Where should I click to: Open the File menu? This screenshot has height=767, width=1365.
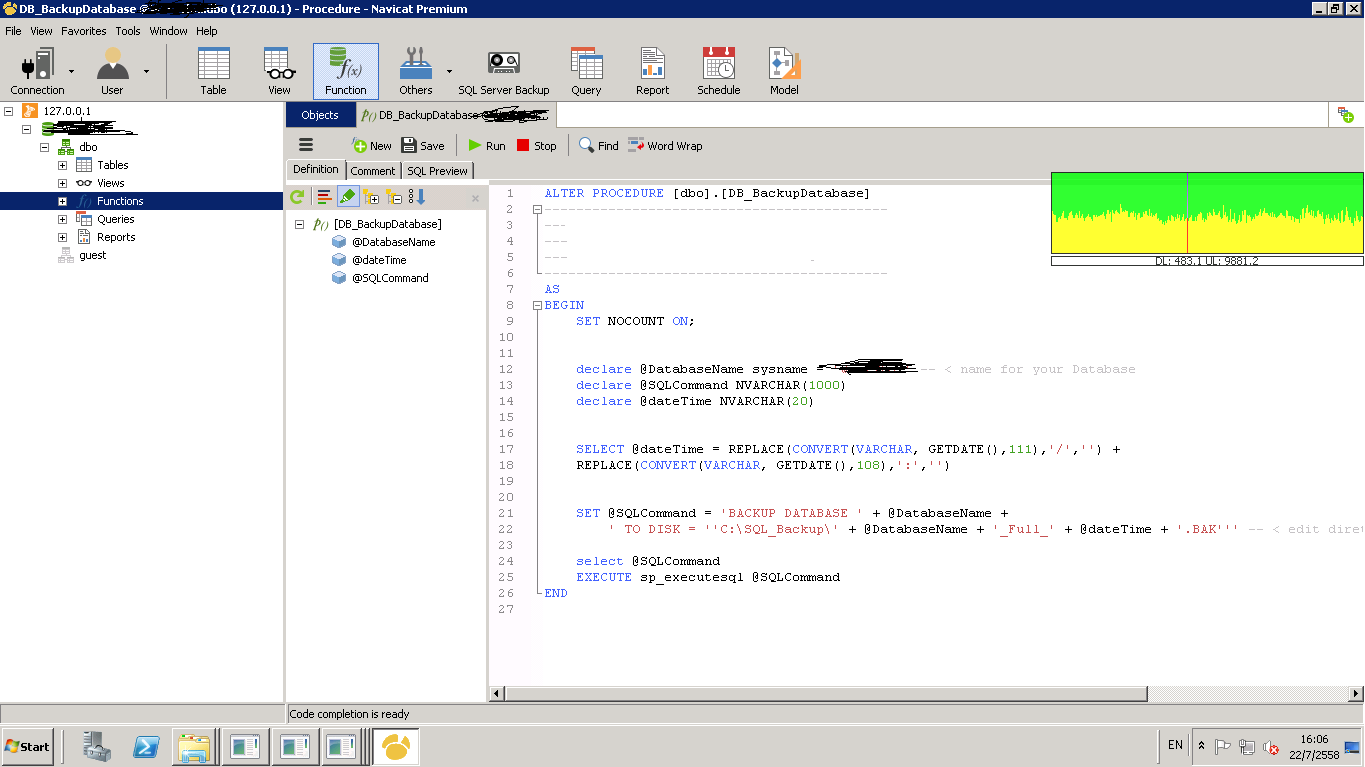(x=13, y=31)
